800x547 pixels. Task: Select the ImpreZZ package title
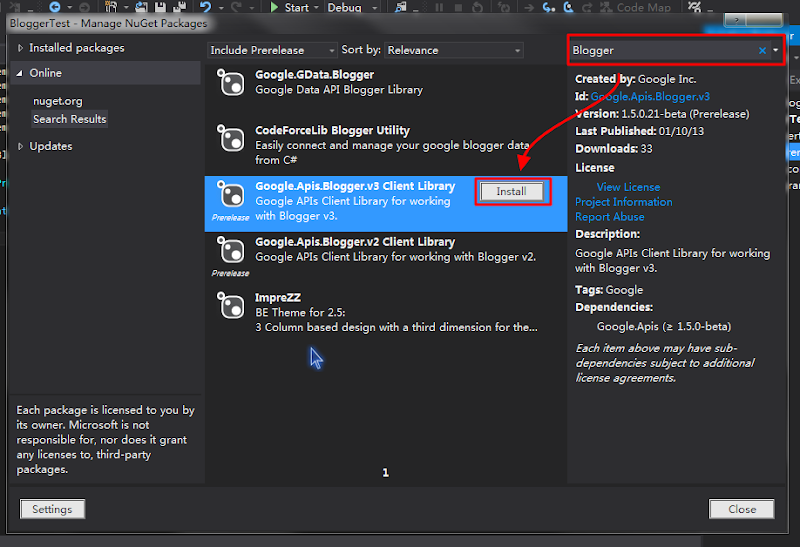click(x=278, y=297)
